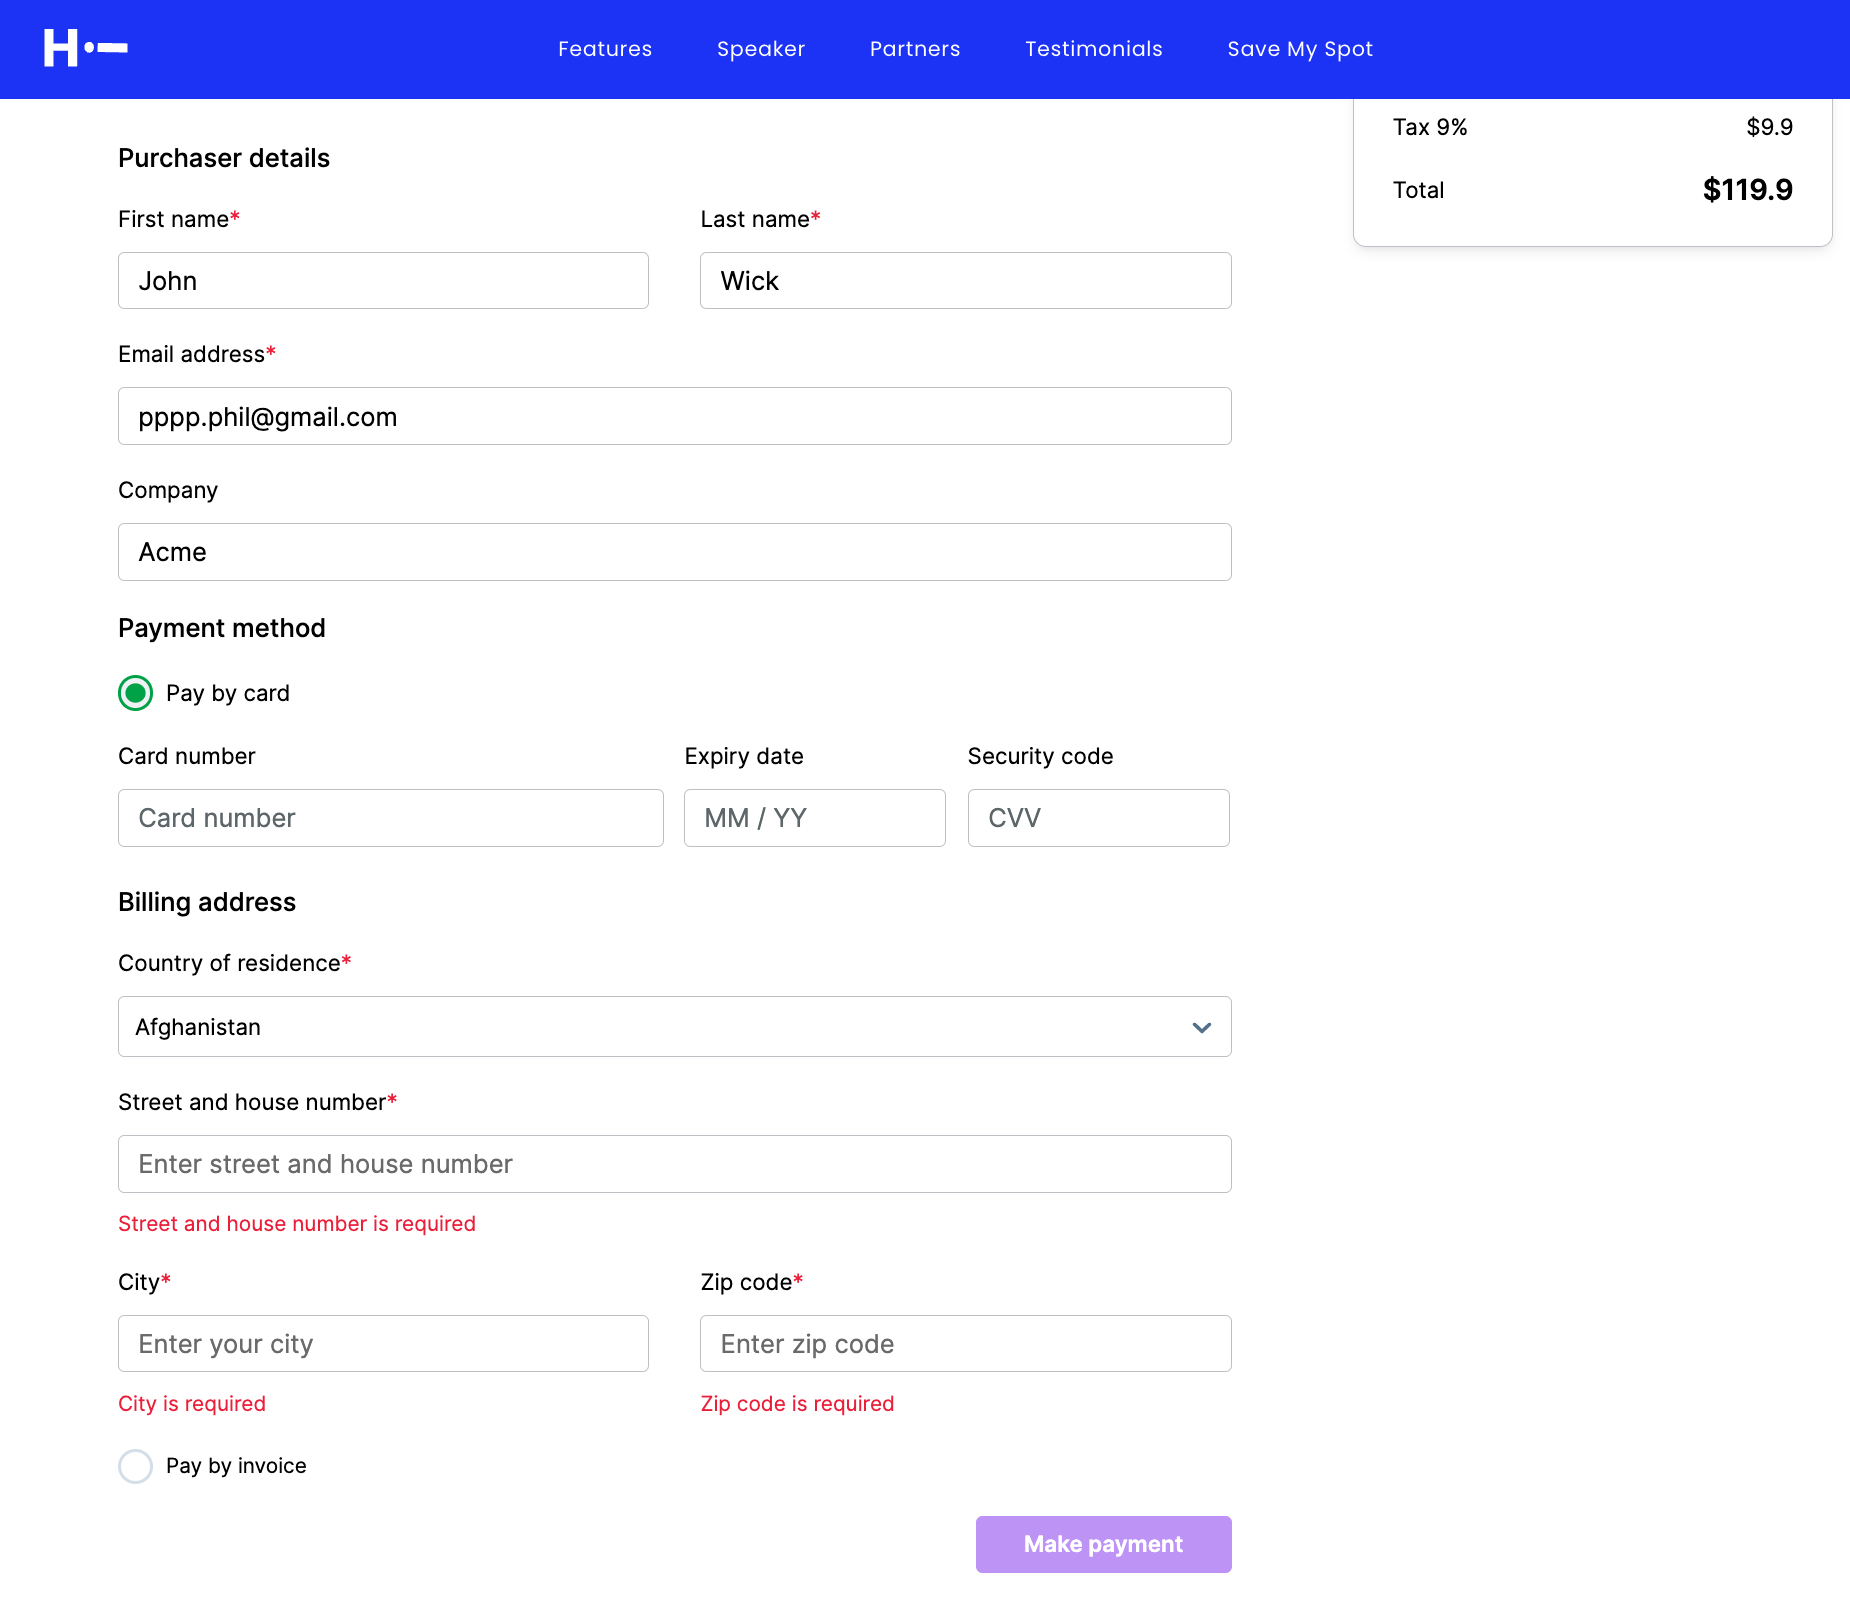The height and width of the screenshot is (1604, 1850).
Task: Focus the Card number input
Action: coord(390,818)
